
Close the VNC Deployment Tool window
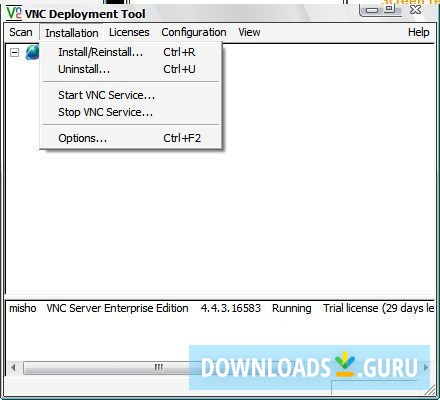pos(416,10)
